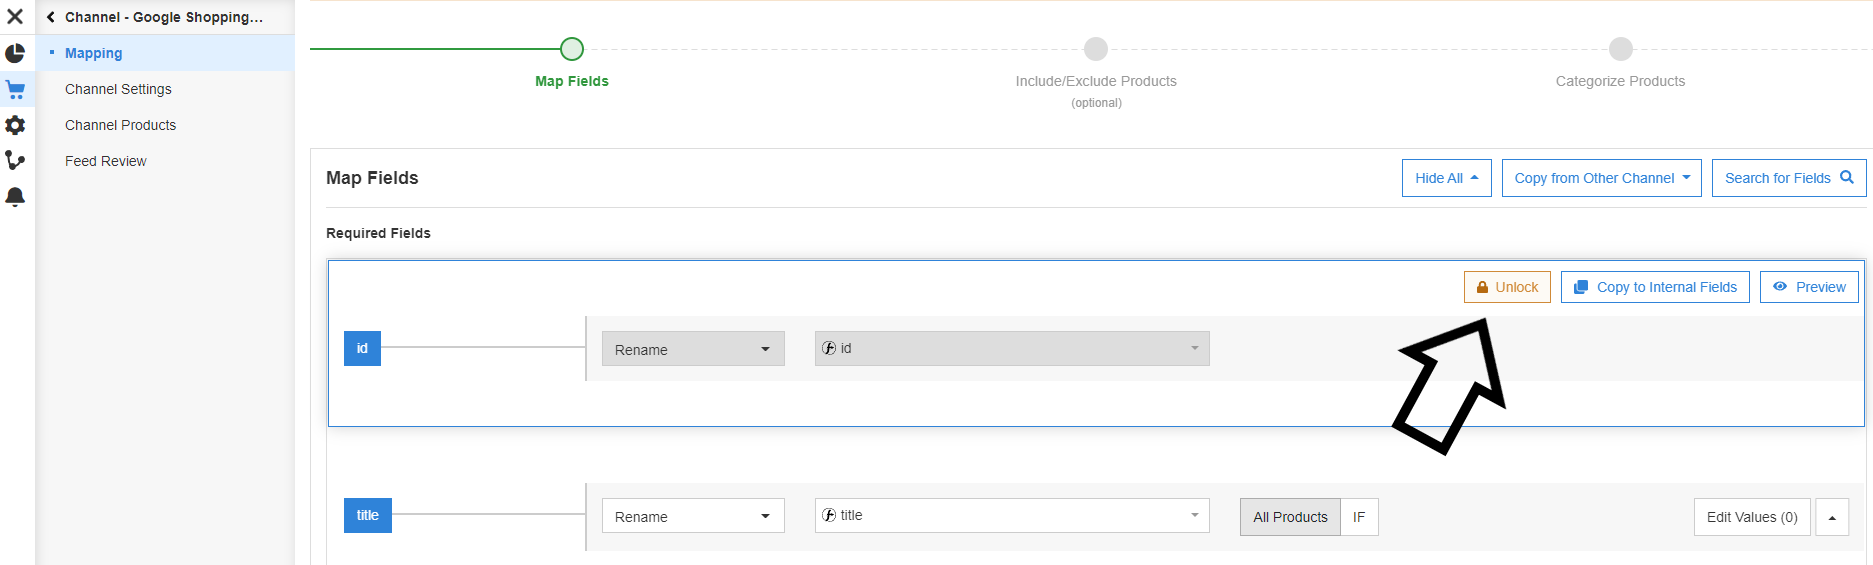This screenshot has height=565, width=1873.
Task: Jump to the Categorize Products step marker
Action: point(1620,49)
